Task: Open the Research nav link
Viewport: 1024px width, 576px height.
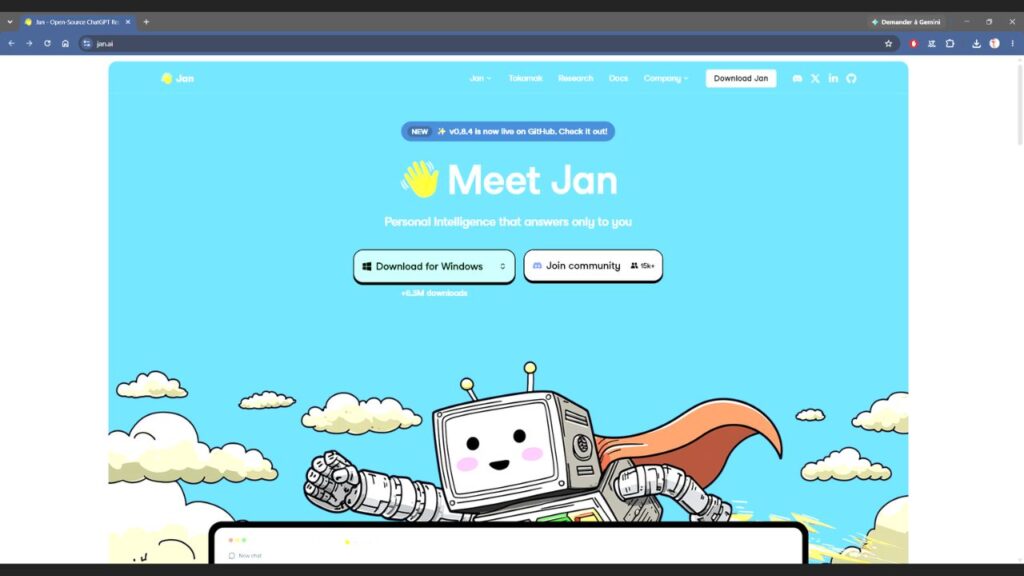Action: coord(575,78)
